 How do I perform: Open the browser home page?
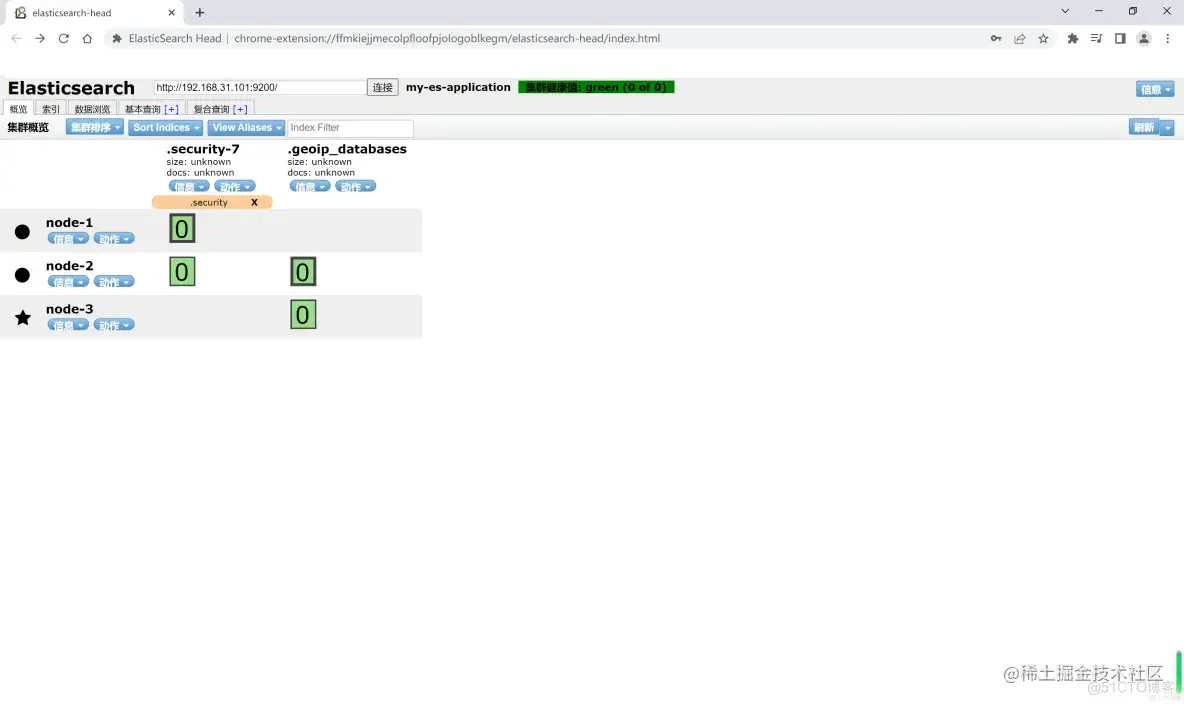point(88,39)
